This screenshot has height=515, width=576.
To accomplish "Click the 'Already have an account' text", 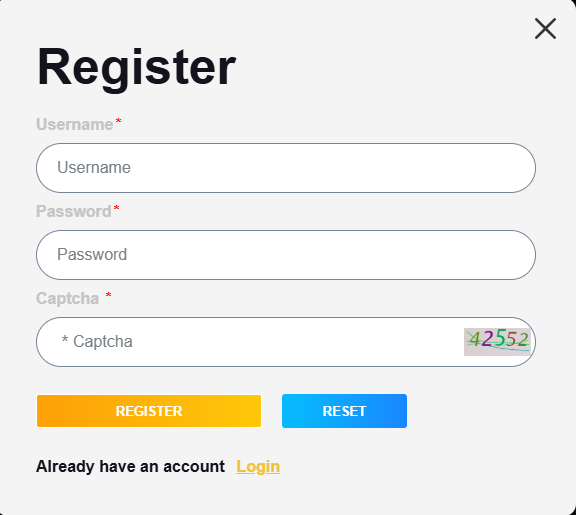I will tap(130, 467).
